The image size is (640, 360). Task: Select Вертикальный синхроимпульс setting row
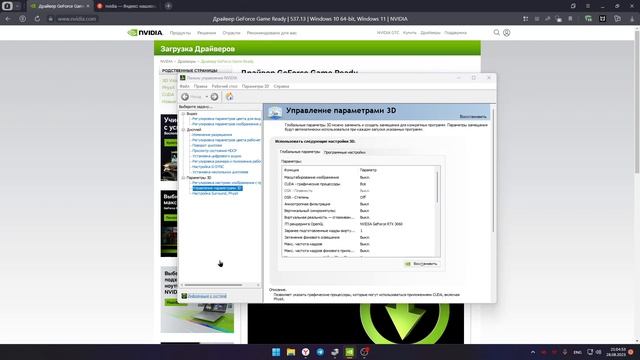tap(359, 211)
